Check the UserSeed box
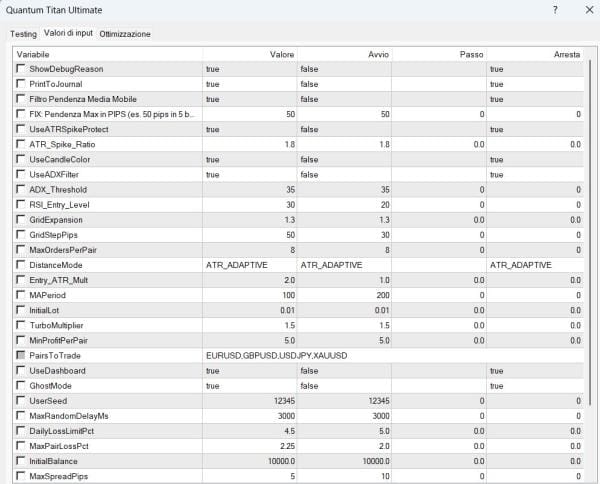600x484 pixels. tap(21, 400)
